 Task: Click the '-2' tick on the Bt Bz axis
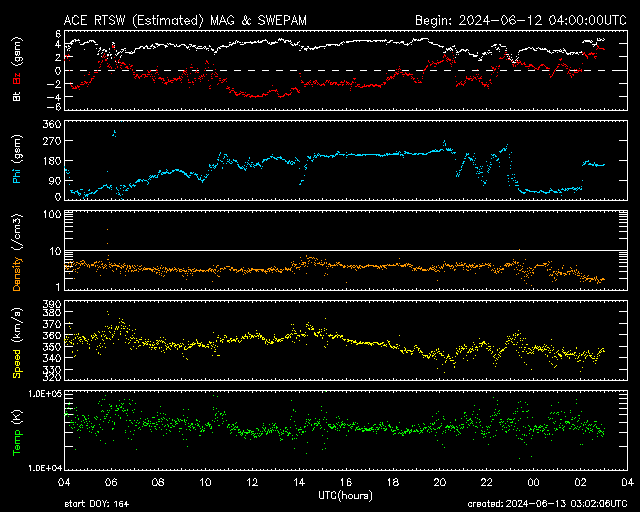tap(56, 84)
